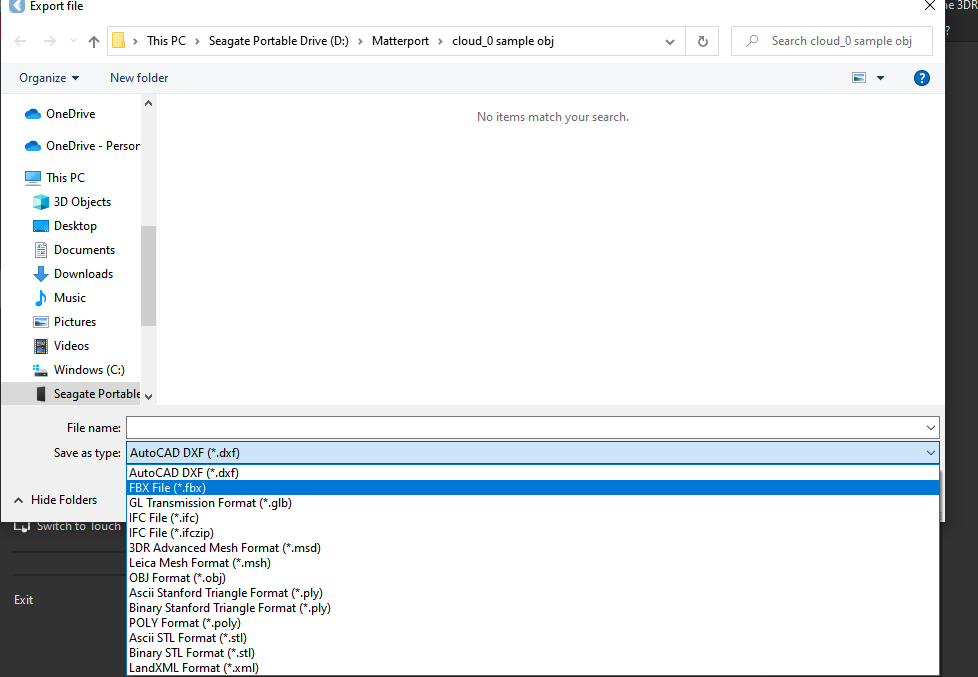Click the Downloads arrow icon
Image resolution: width=978 pixels, height=677 pixels.
click(x=41, y=274)
